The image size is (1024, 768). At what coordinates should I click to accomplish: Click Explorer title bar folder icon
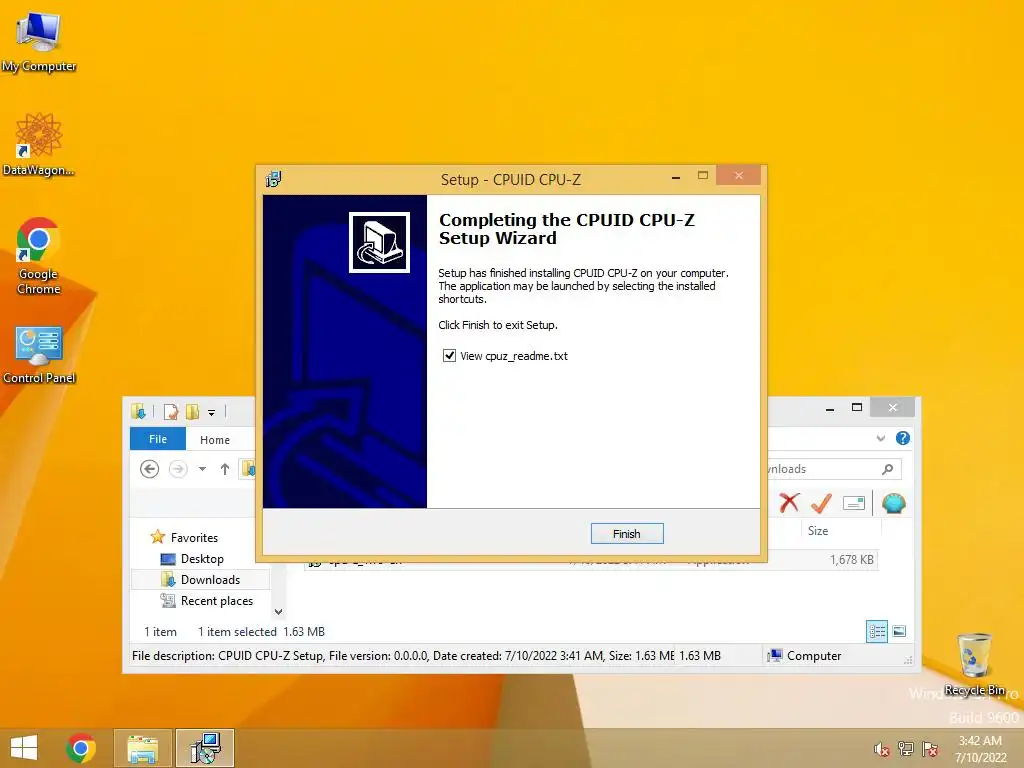[x=138, y=411]
